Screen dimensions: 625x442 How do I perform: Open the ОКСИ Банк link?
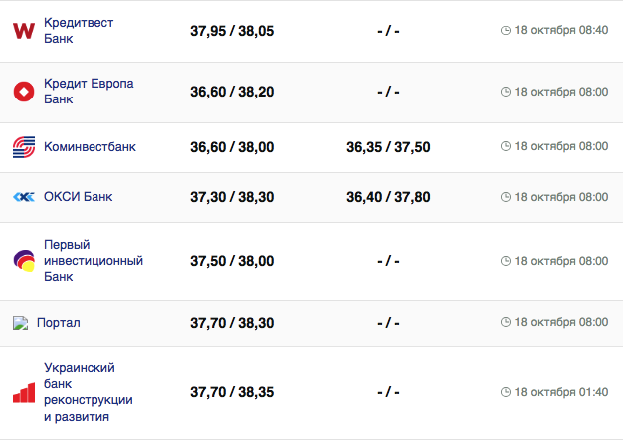(78, 197)
